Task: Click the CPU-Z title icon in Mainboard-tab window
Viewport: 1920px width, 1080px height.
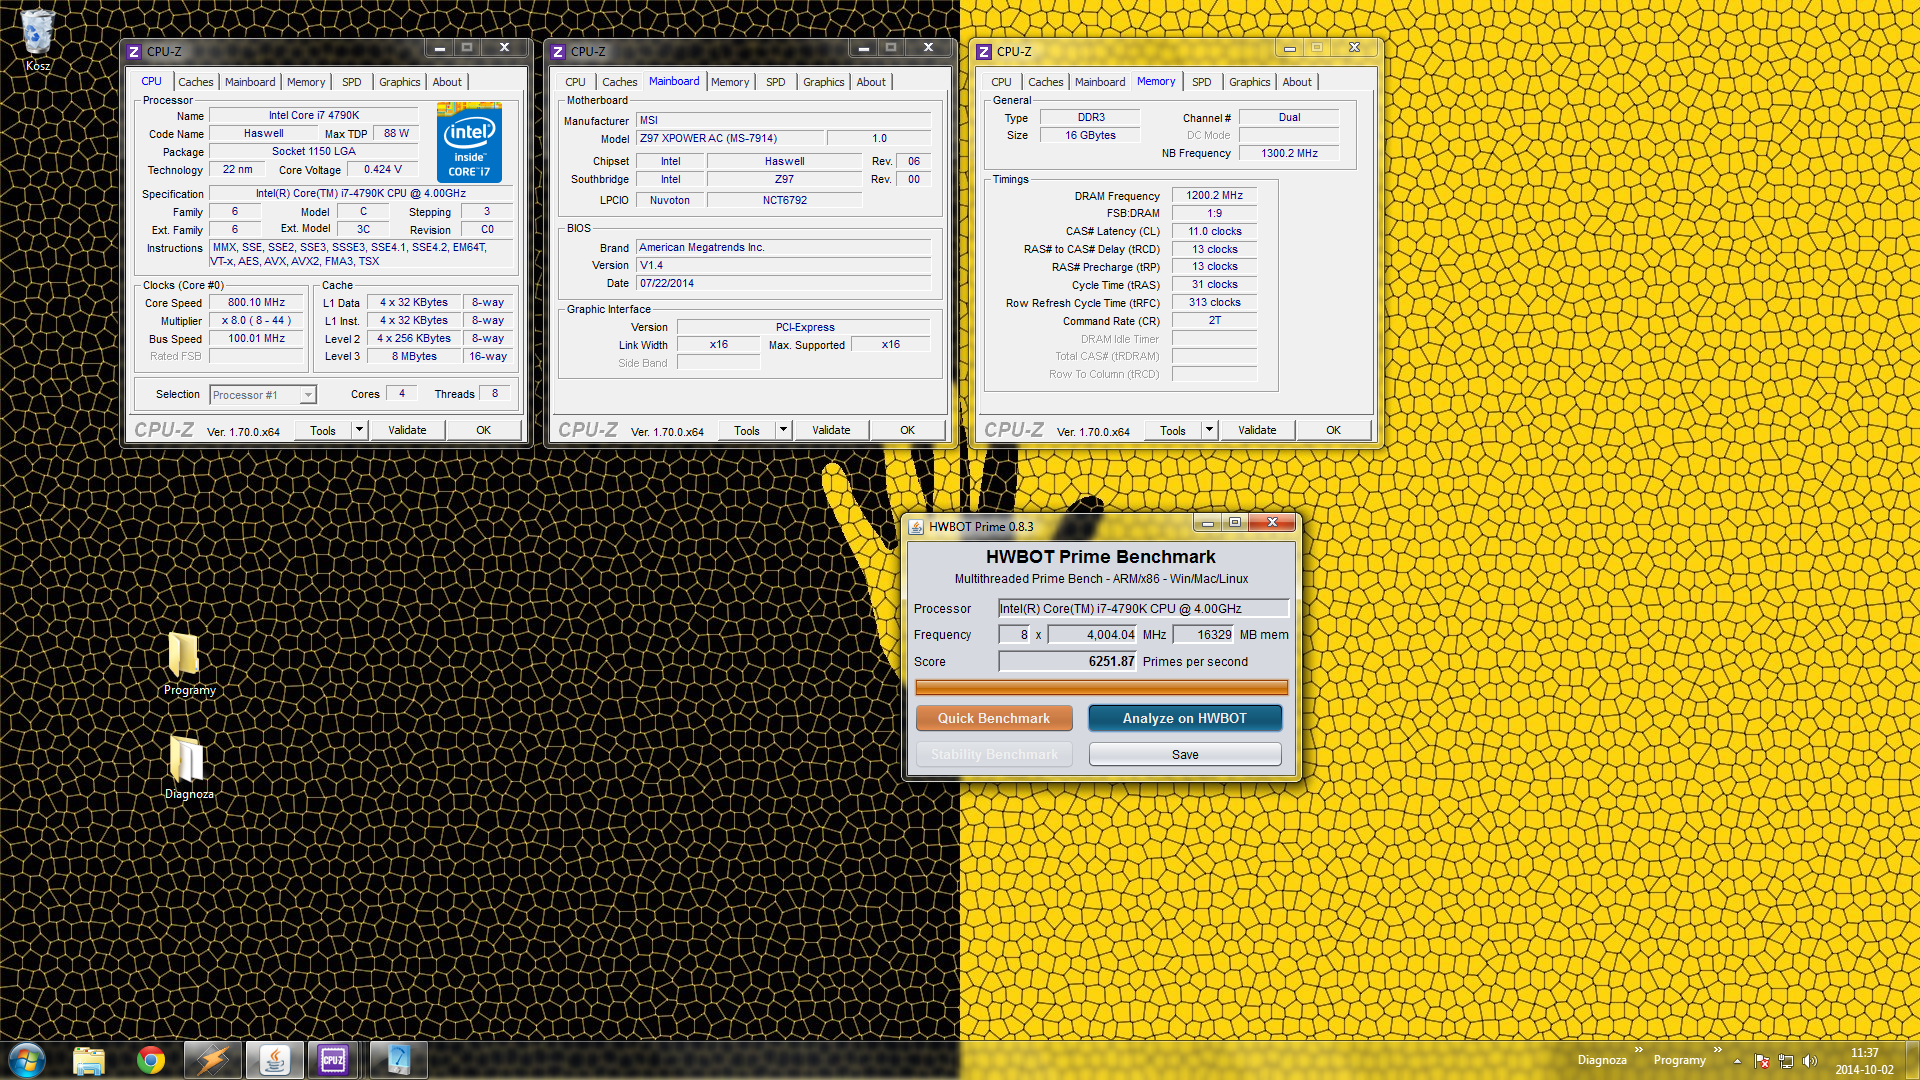Action: (x=558, y=52)
